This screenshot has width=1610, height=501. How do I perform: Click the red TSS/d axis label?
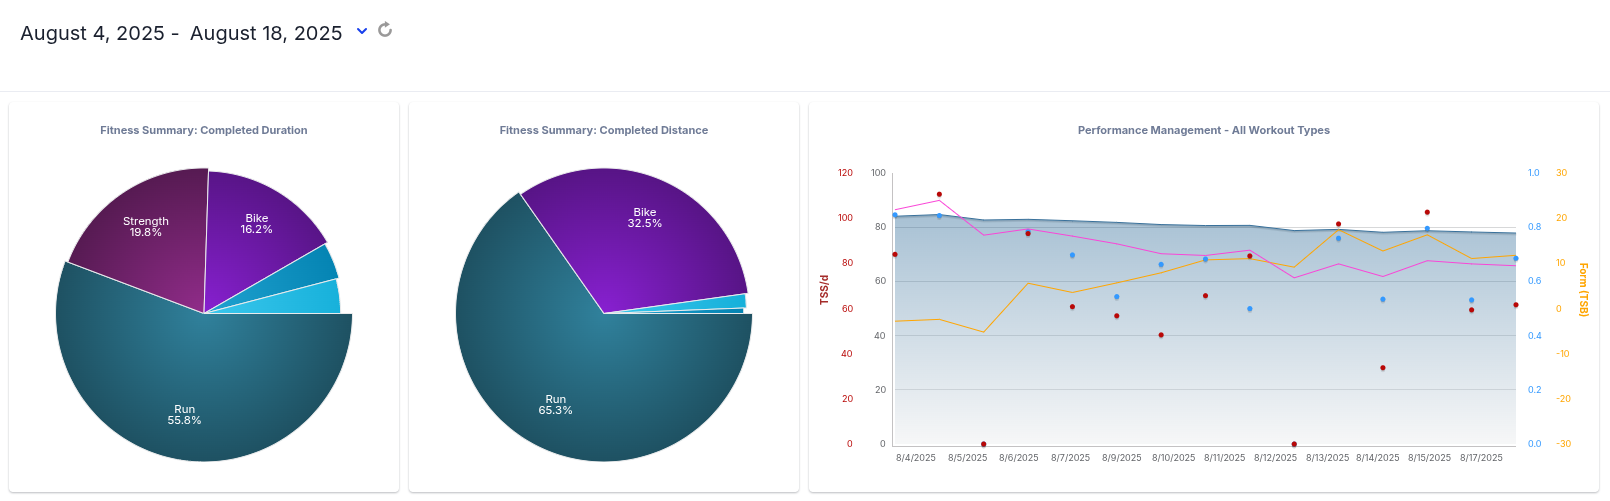click(x=825, y=290)
